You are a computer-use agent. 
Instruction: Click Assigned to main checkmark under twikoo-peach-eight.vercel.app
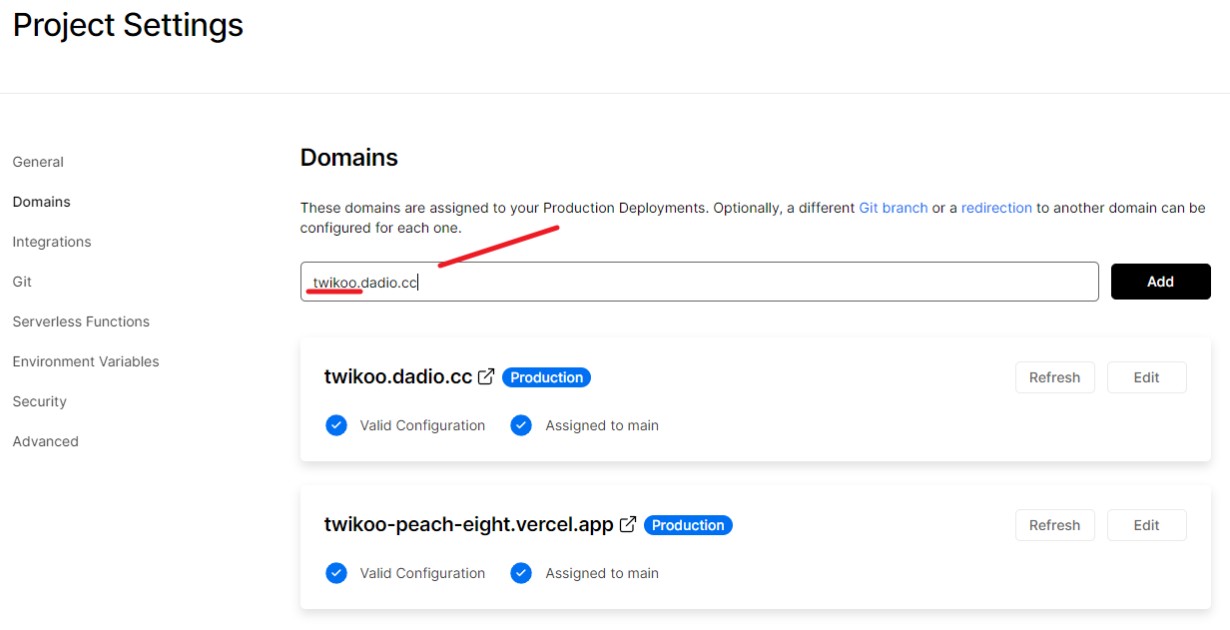[x=520, y=573]
